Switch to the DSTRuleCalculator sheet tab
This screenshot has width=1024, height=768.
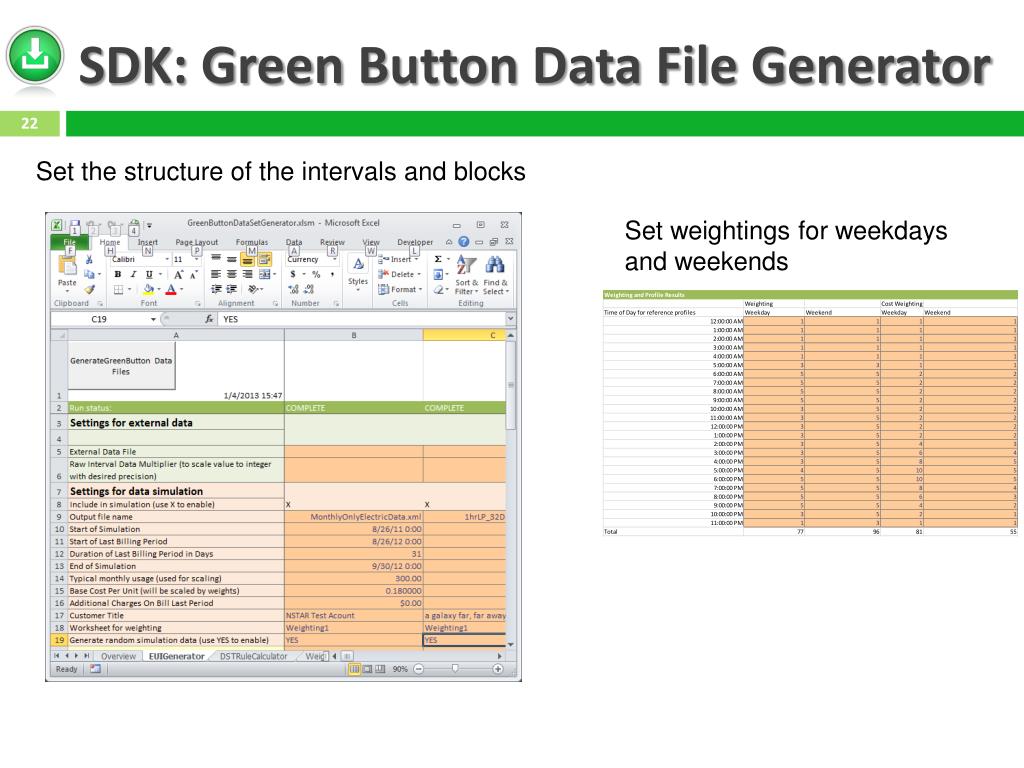coord(253,656)
